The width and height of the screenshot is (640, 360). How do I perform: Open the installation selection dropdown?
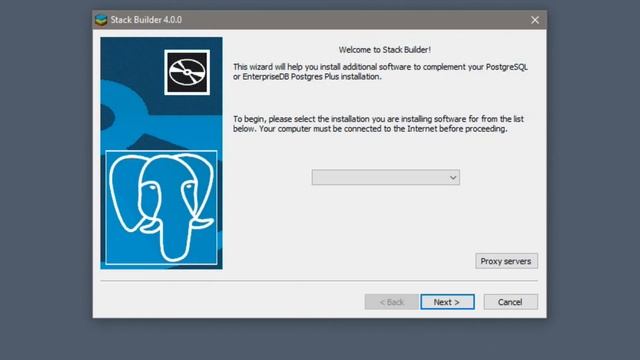click(x=386, y=178)
